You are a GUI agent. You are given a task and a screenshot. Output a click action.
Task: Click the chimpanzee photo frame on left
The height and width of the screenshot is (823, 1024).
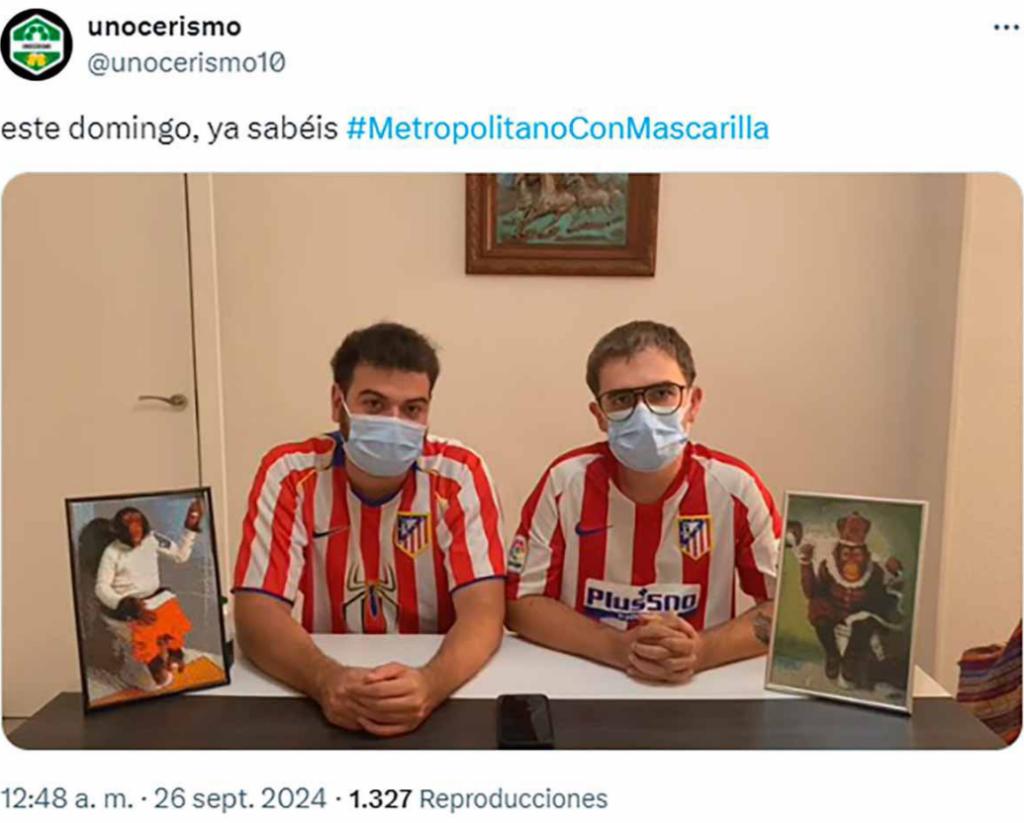point(148,597)
